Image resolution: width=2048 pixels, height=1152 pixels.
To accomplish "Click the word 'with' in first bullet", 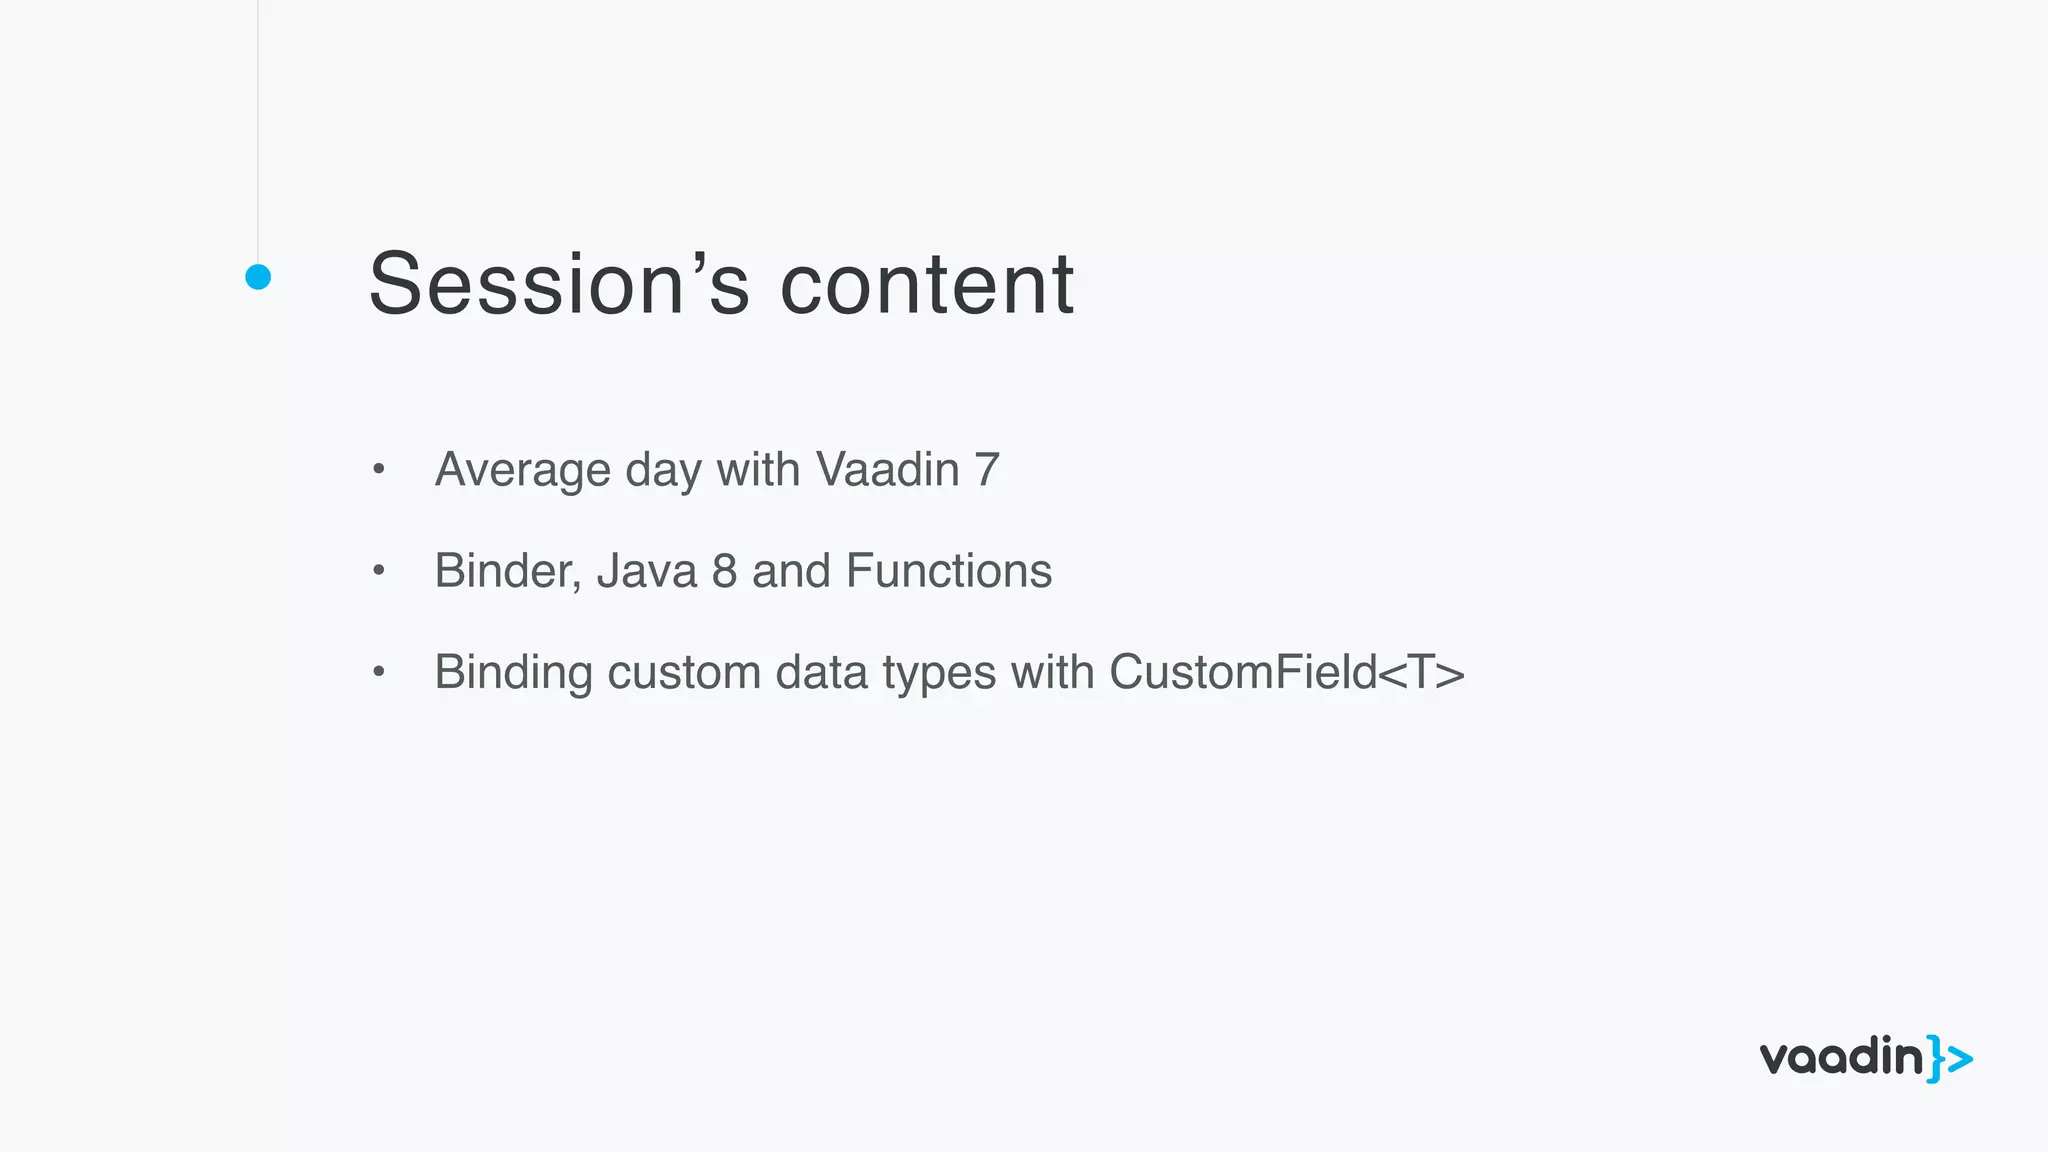I will click(758, 470).
